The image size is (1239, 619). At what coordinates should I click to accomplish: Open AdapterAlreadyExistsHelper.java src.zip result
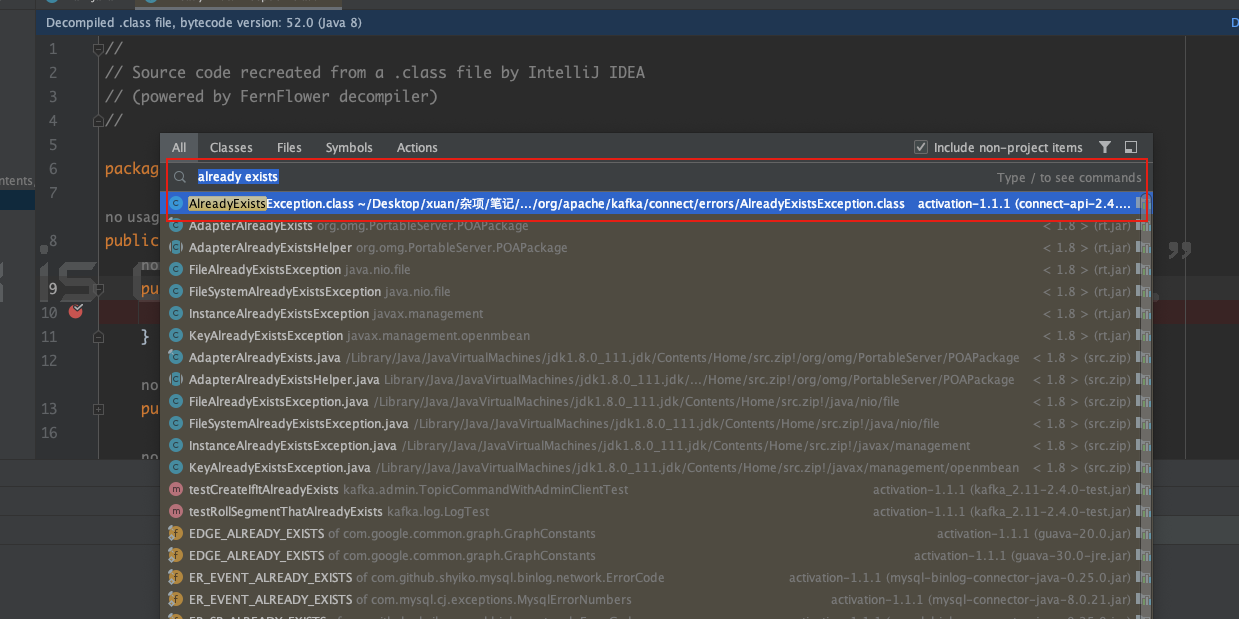tap(656, 380)
